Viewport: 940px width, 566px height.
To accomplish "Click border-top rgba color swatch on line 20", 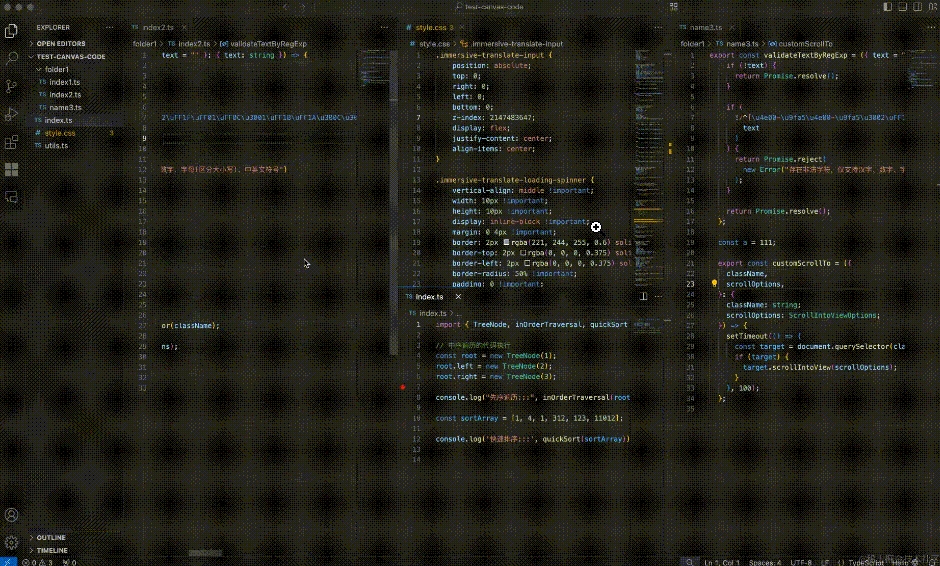I will click(x=523, y=253).
